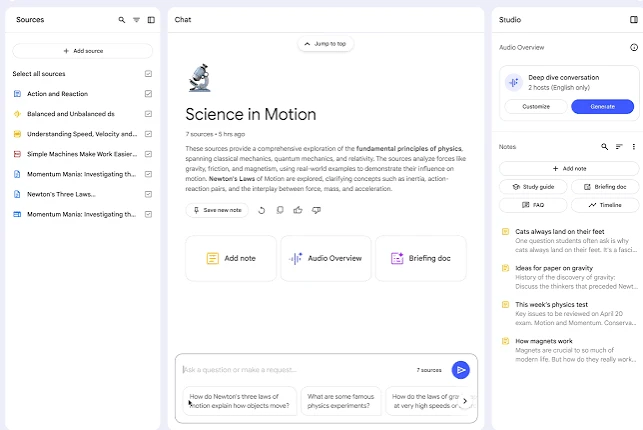Uncheck Balanced and Unbalanced source
The width and height of the screenshot is (643, 430).
148,114
